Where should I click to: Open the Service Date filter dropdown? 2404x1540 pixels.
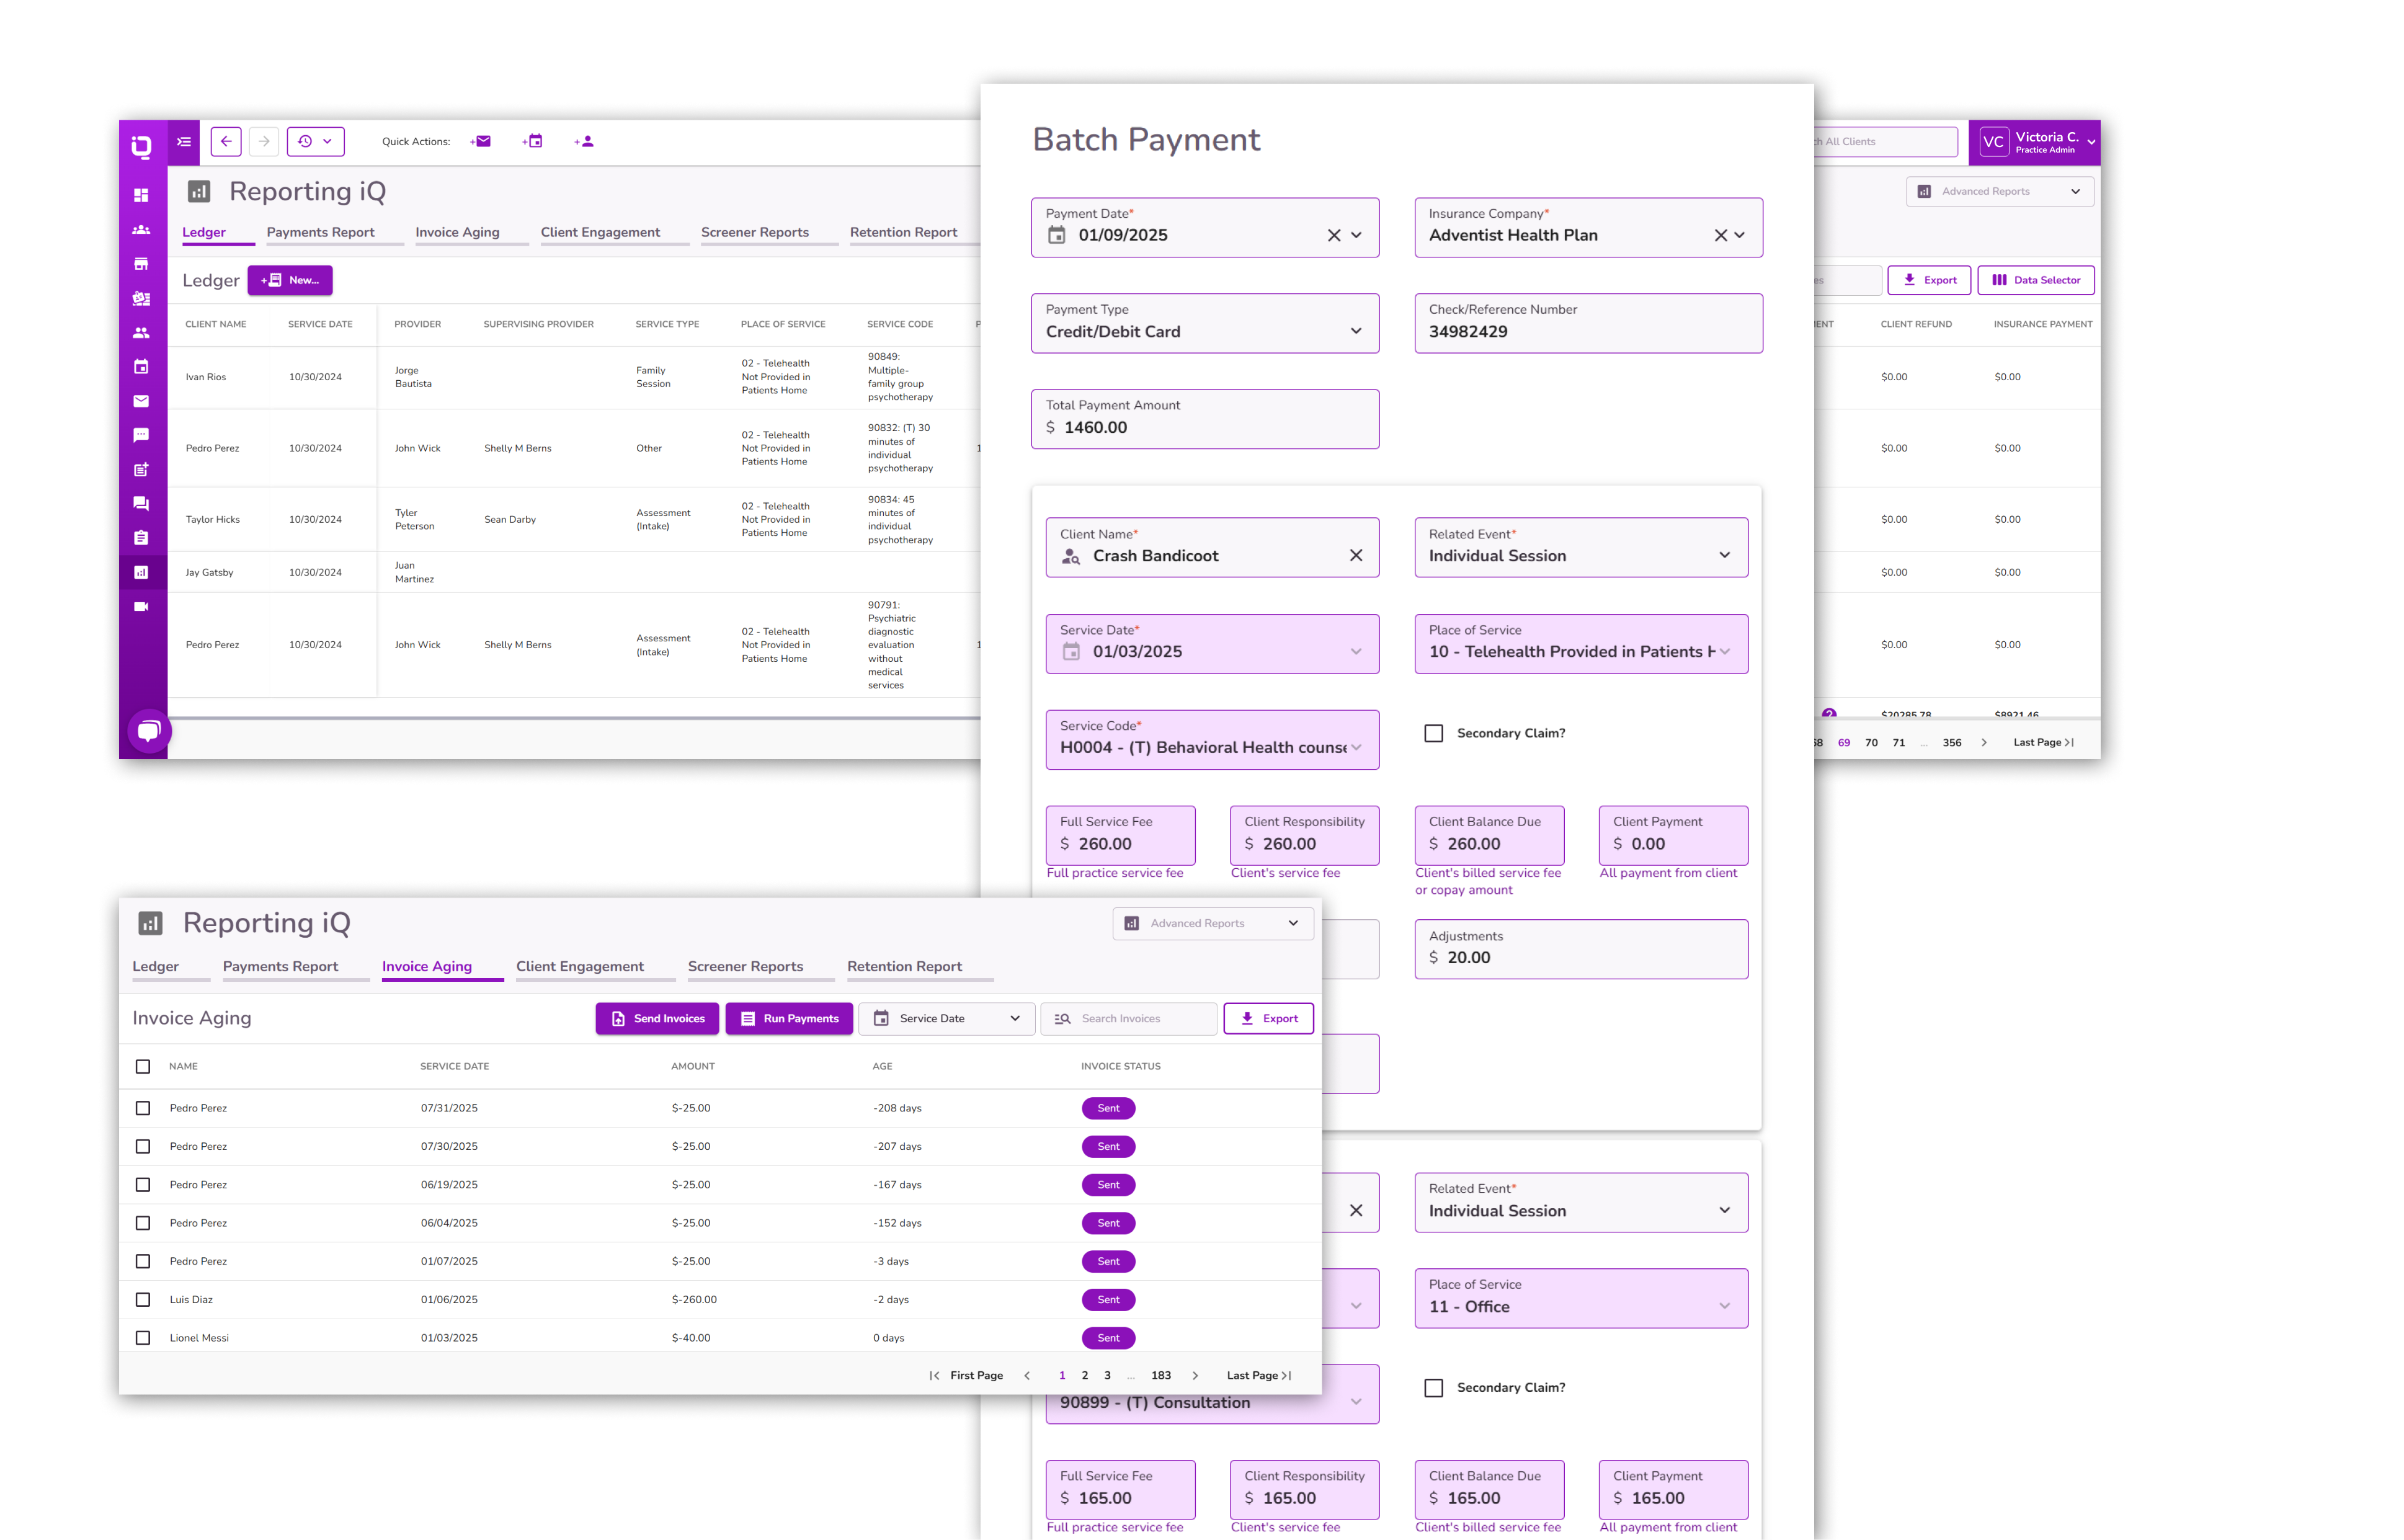coord(946,1018)
